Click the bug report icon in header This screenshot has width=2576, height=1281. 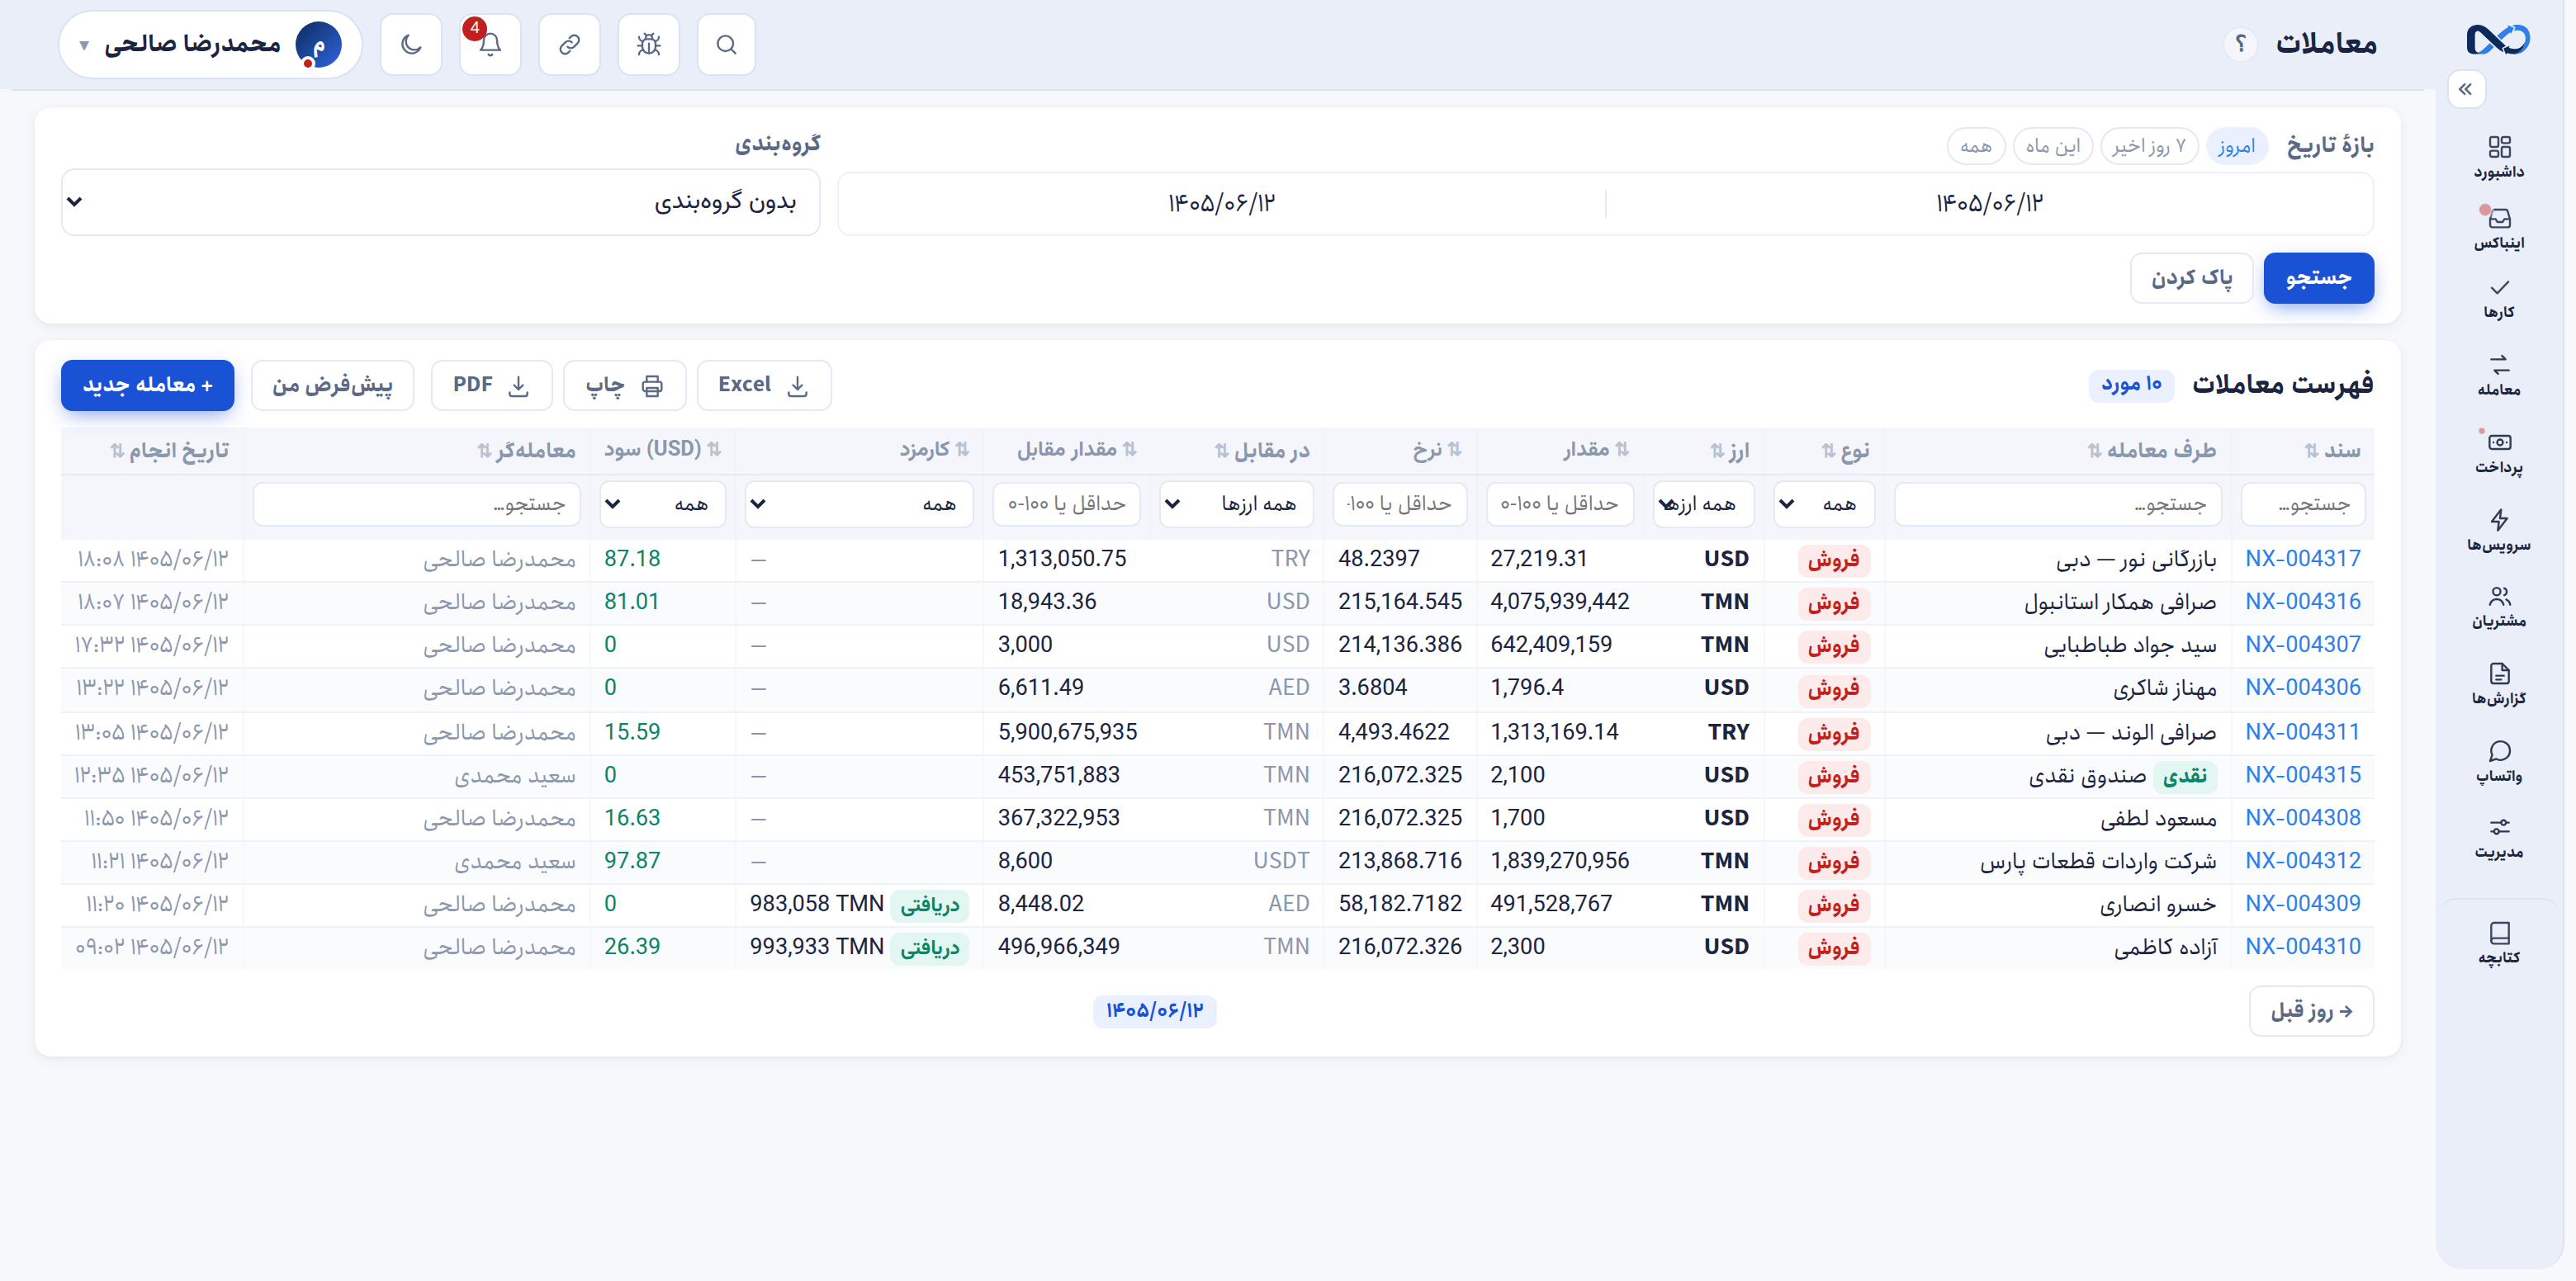tap(648, 44)
